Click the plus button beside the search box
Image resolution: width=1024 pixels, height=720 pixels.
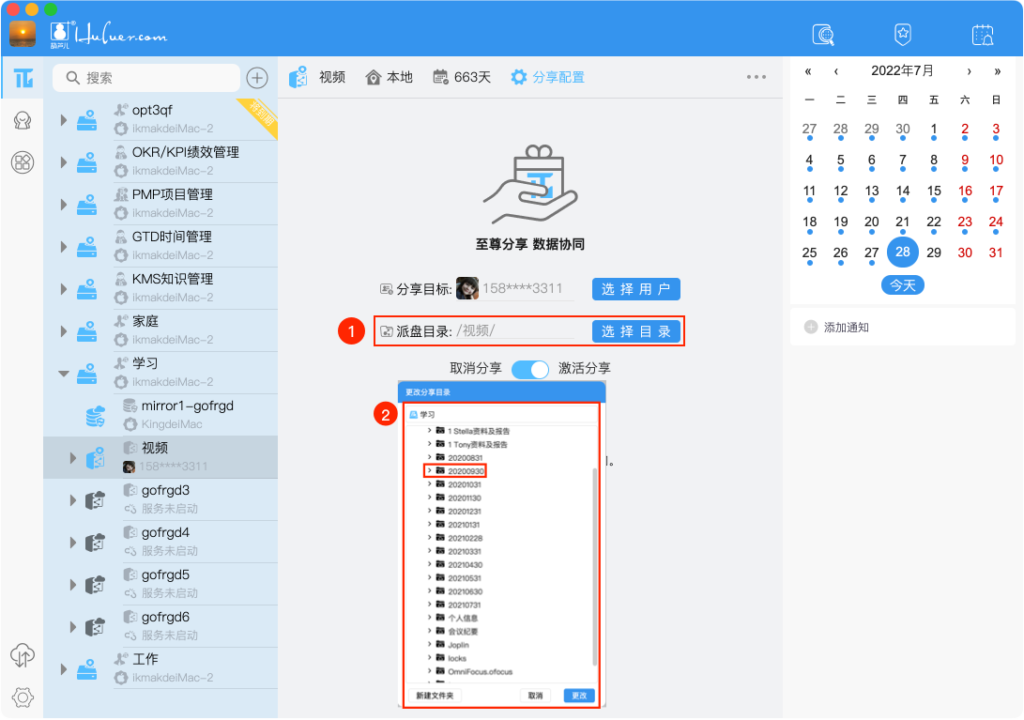tap(257, 78)
